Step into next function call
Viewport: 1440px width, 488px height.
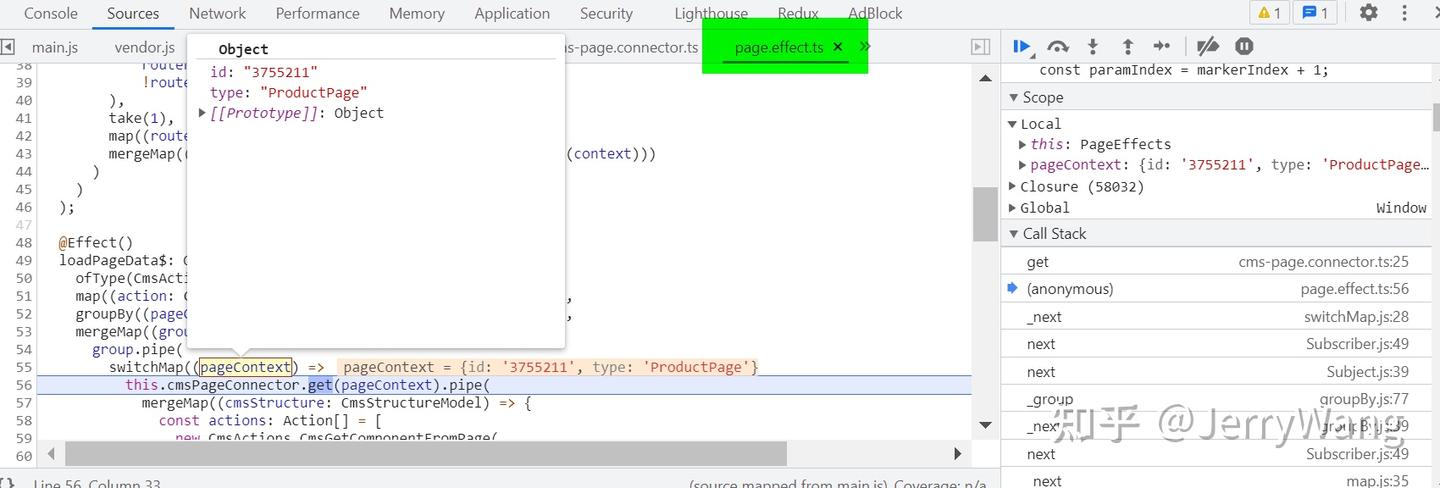(x=1093, y=46)
